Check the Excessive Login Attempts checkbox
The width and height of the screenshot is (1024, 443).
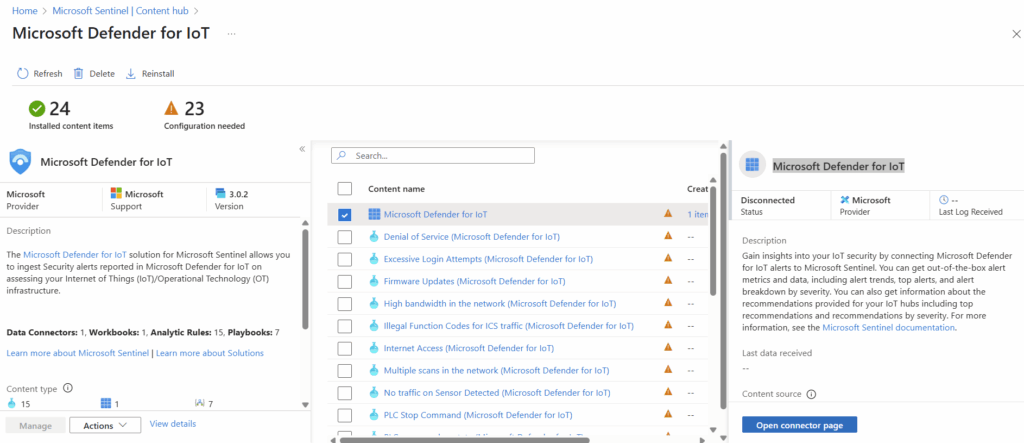click(x=345, y=259)
